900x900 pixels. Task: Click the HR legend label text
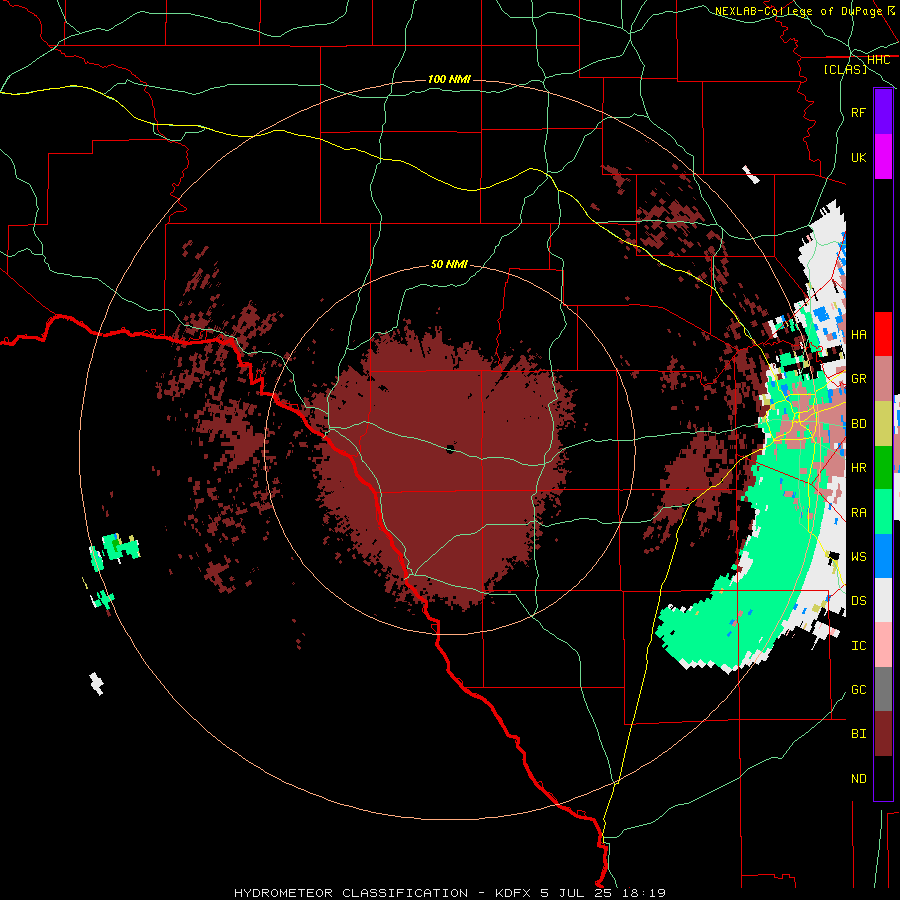tap(858, 468)
